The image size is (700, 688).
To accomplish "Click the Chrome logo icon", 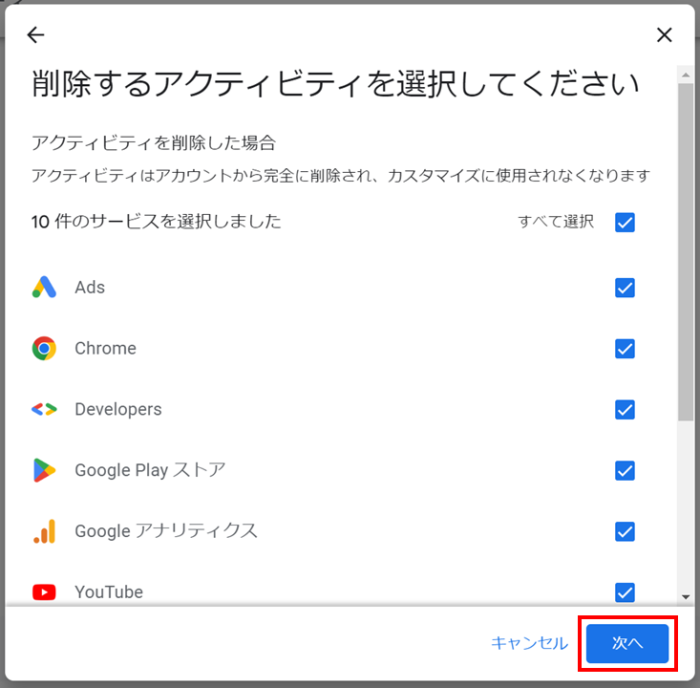I will [x=44, y=348].
